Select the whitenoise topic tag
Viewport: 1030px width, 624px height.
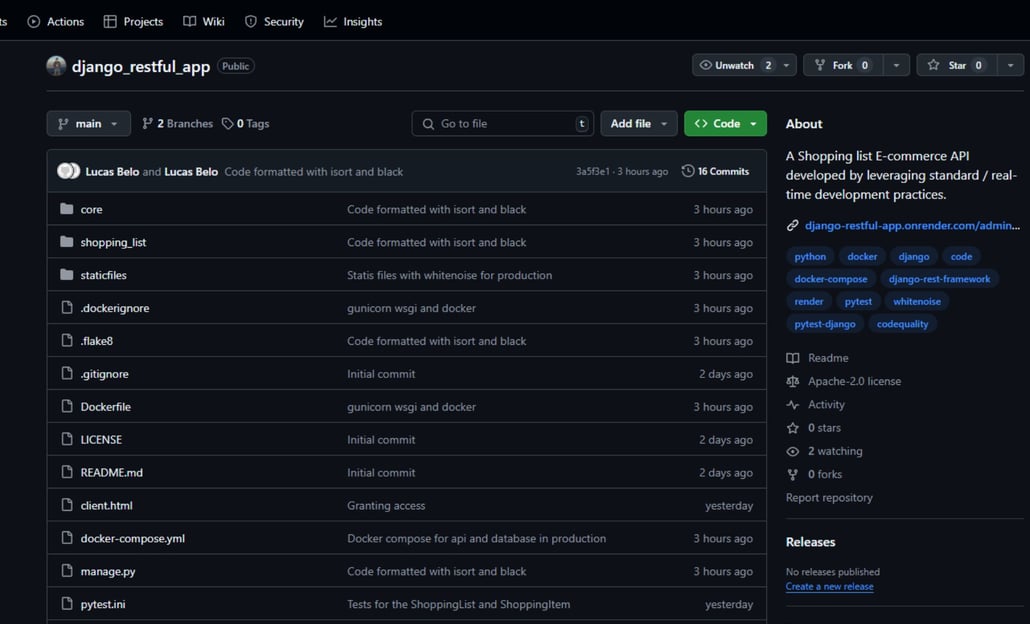916,301
